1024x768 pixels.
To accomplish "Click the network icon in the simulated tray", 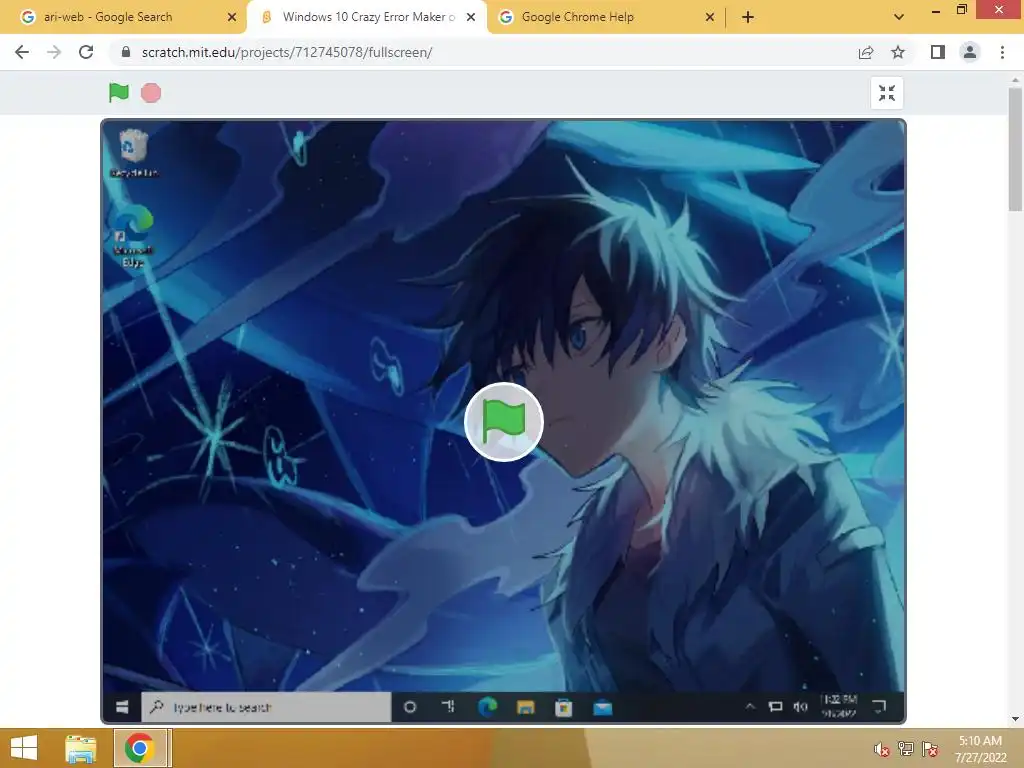I will 775,707.
